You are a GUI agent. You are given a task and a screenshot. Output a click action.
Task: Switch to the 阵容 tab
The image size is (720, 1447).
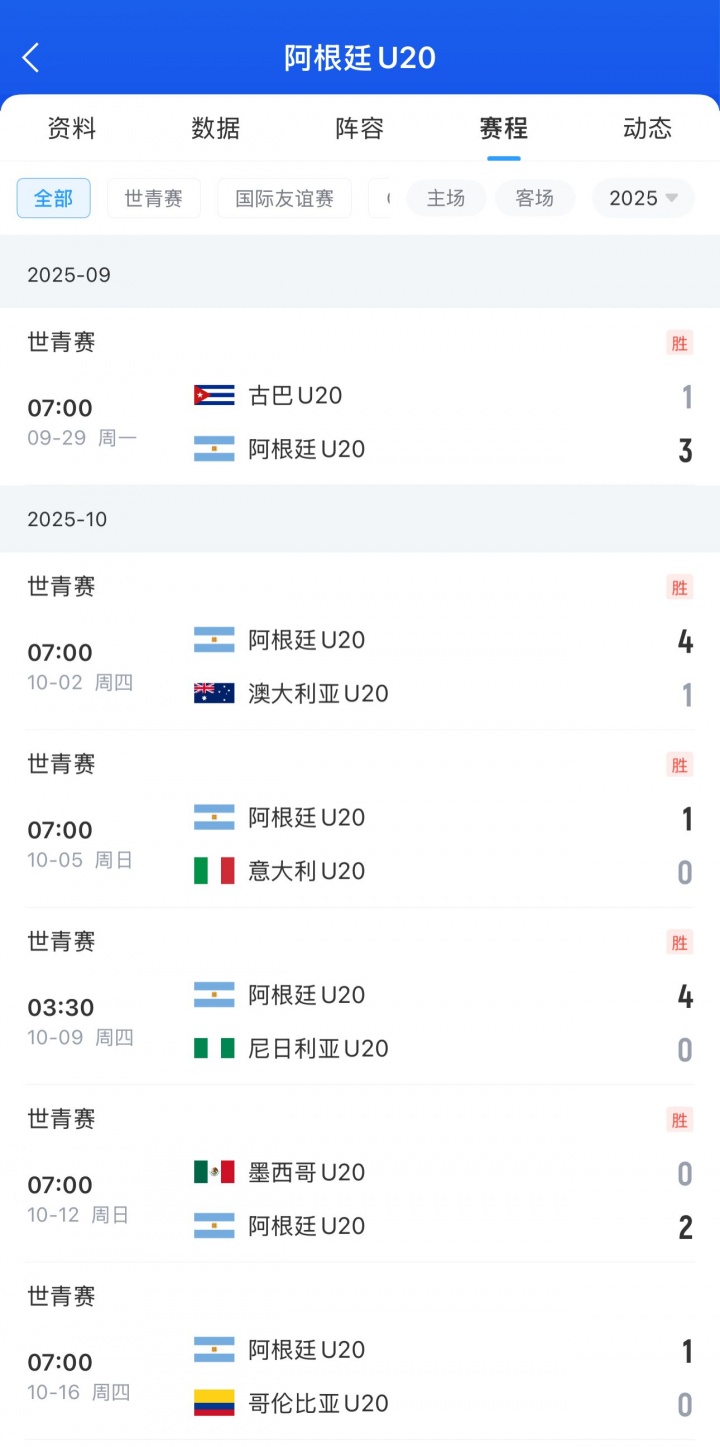click(359, 128)
